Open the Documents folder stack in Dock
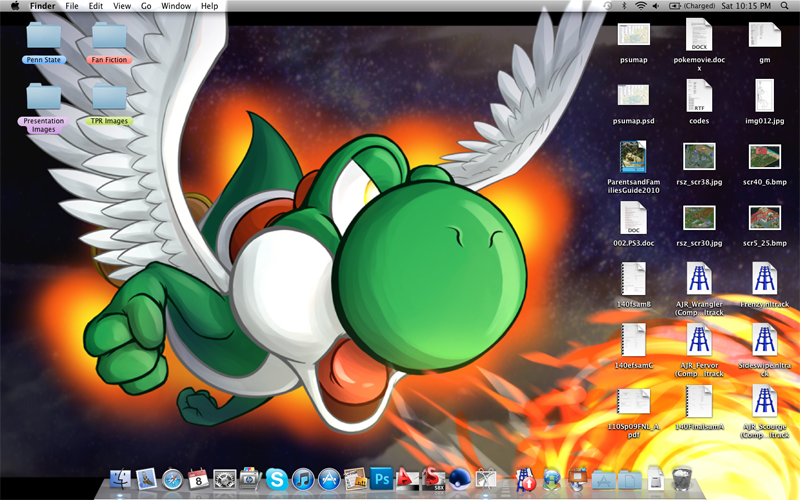 (630, 481)
